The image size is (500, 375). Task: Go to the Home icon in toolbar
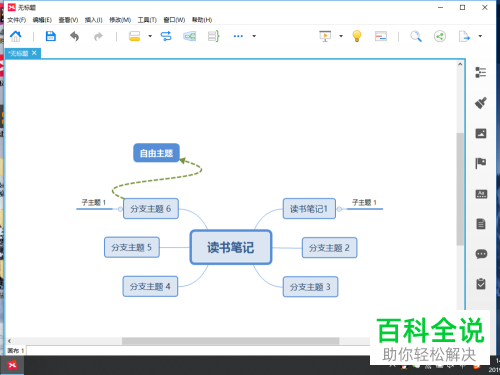(16, 36)
